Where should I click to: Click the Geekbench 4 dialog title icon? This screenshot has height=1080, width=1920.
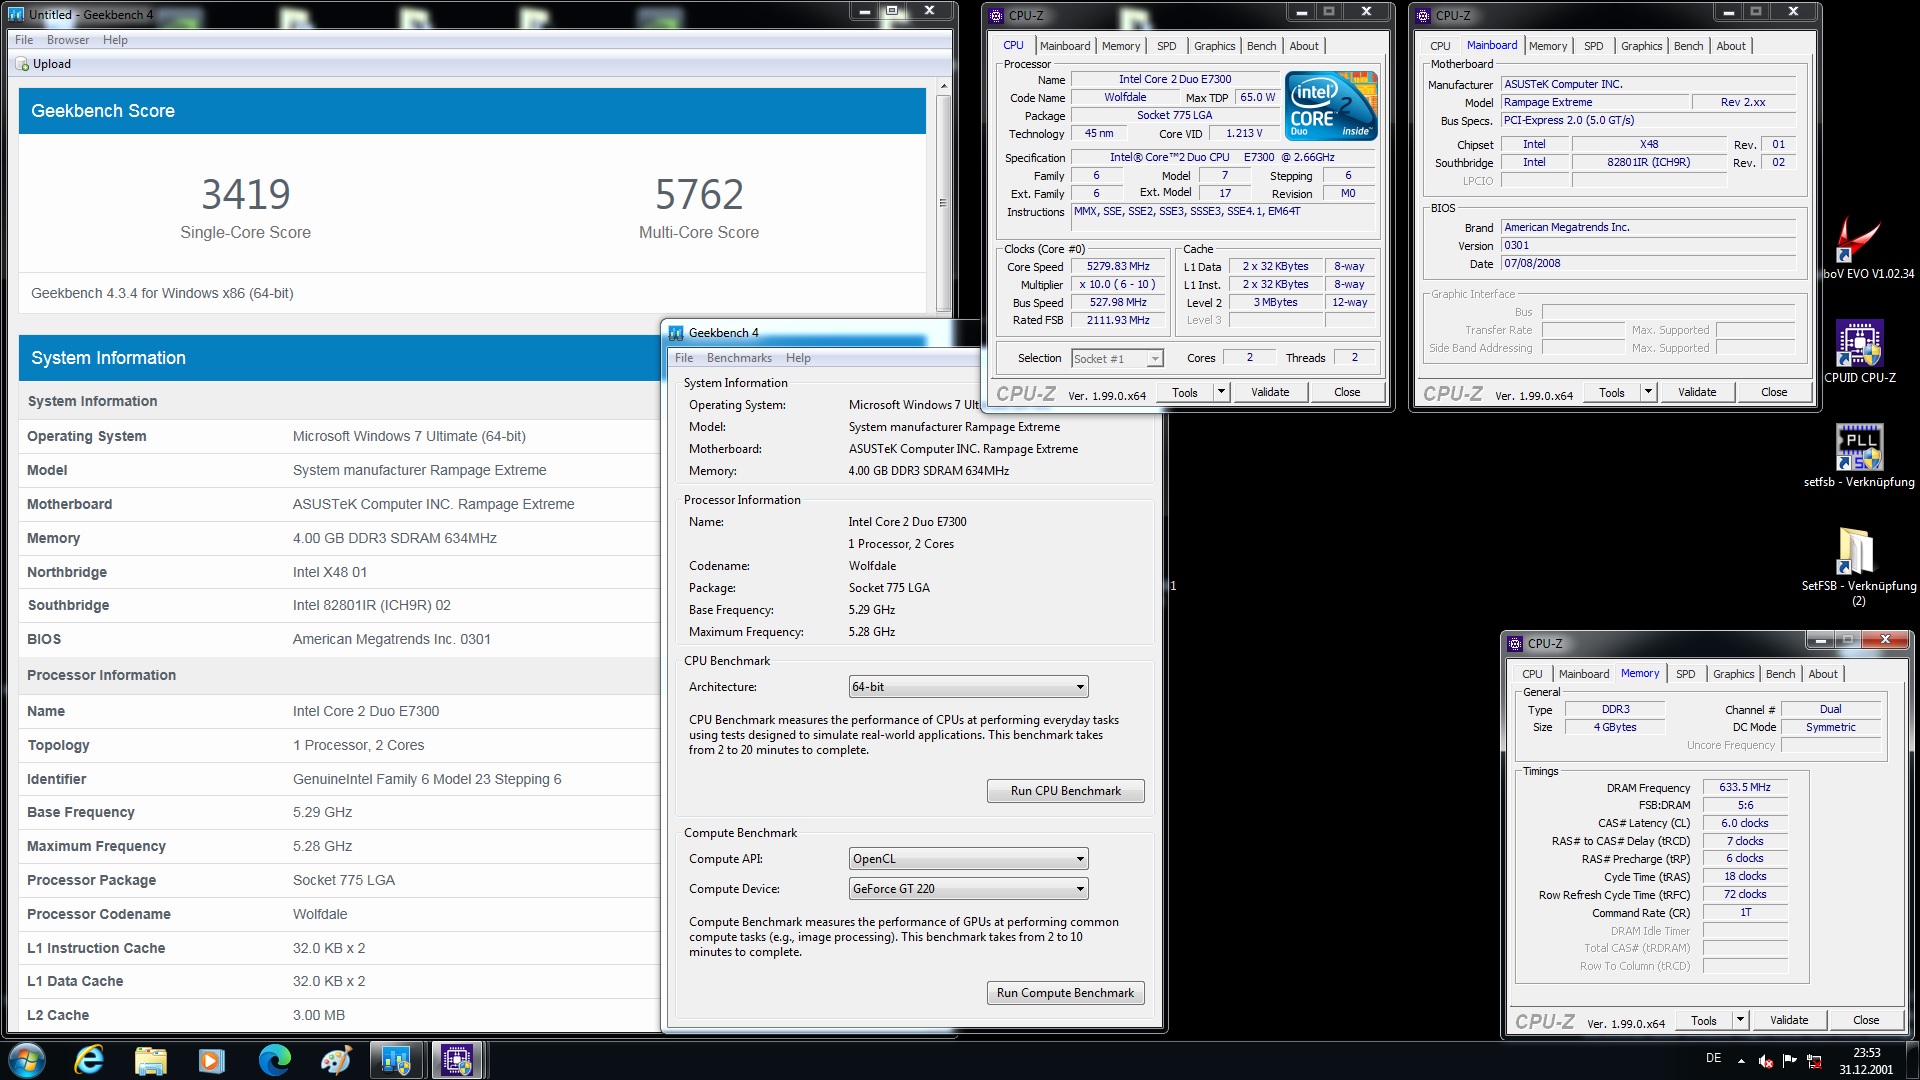tap(676, 333)
